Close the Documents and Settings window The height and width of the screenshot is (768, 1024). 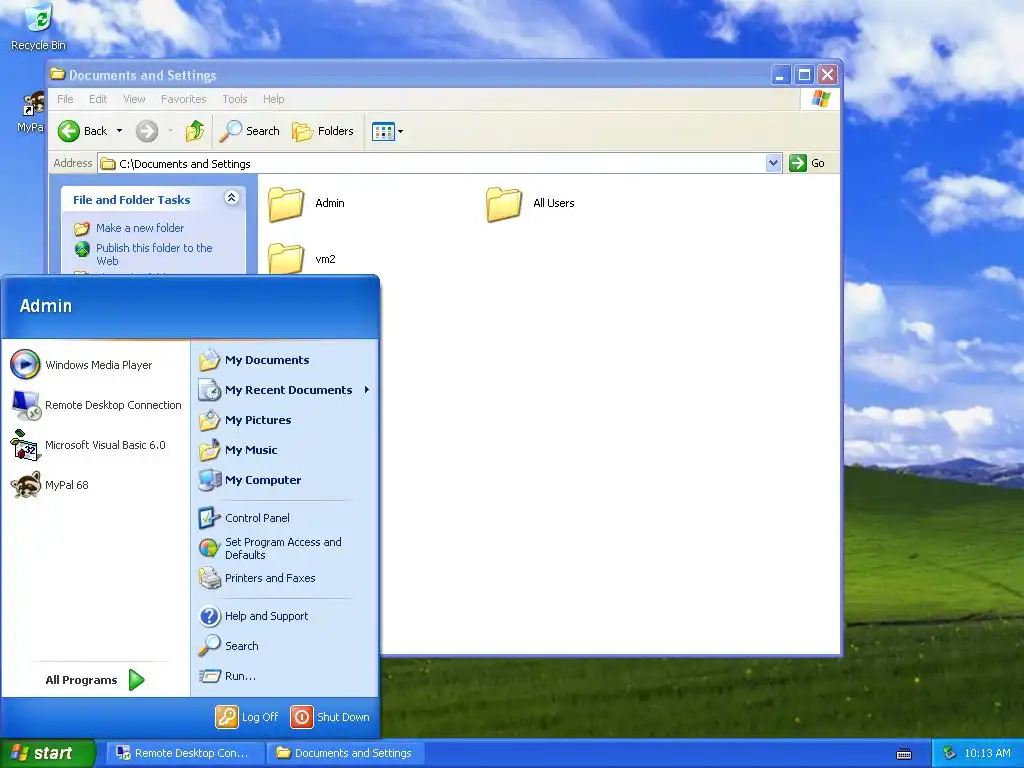coord(827,74)
